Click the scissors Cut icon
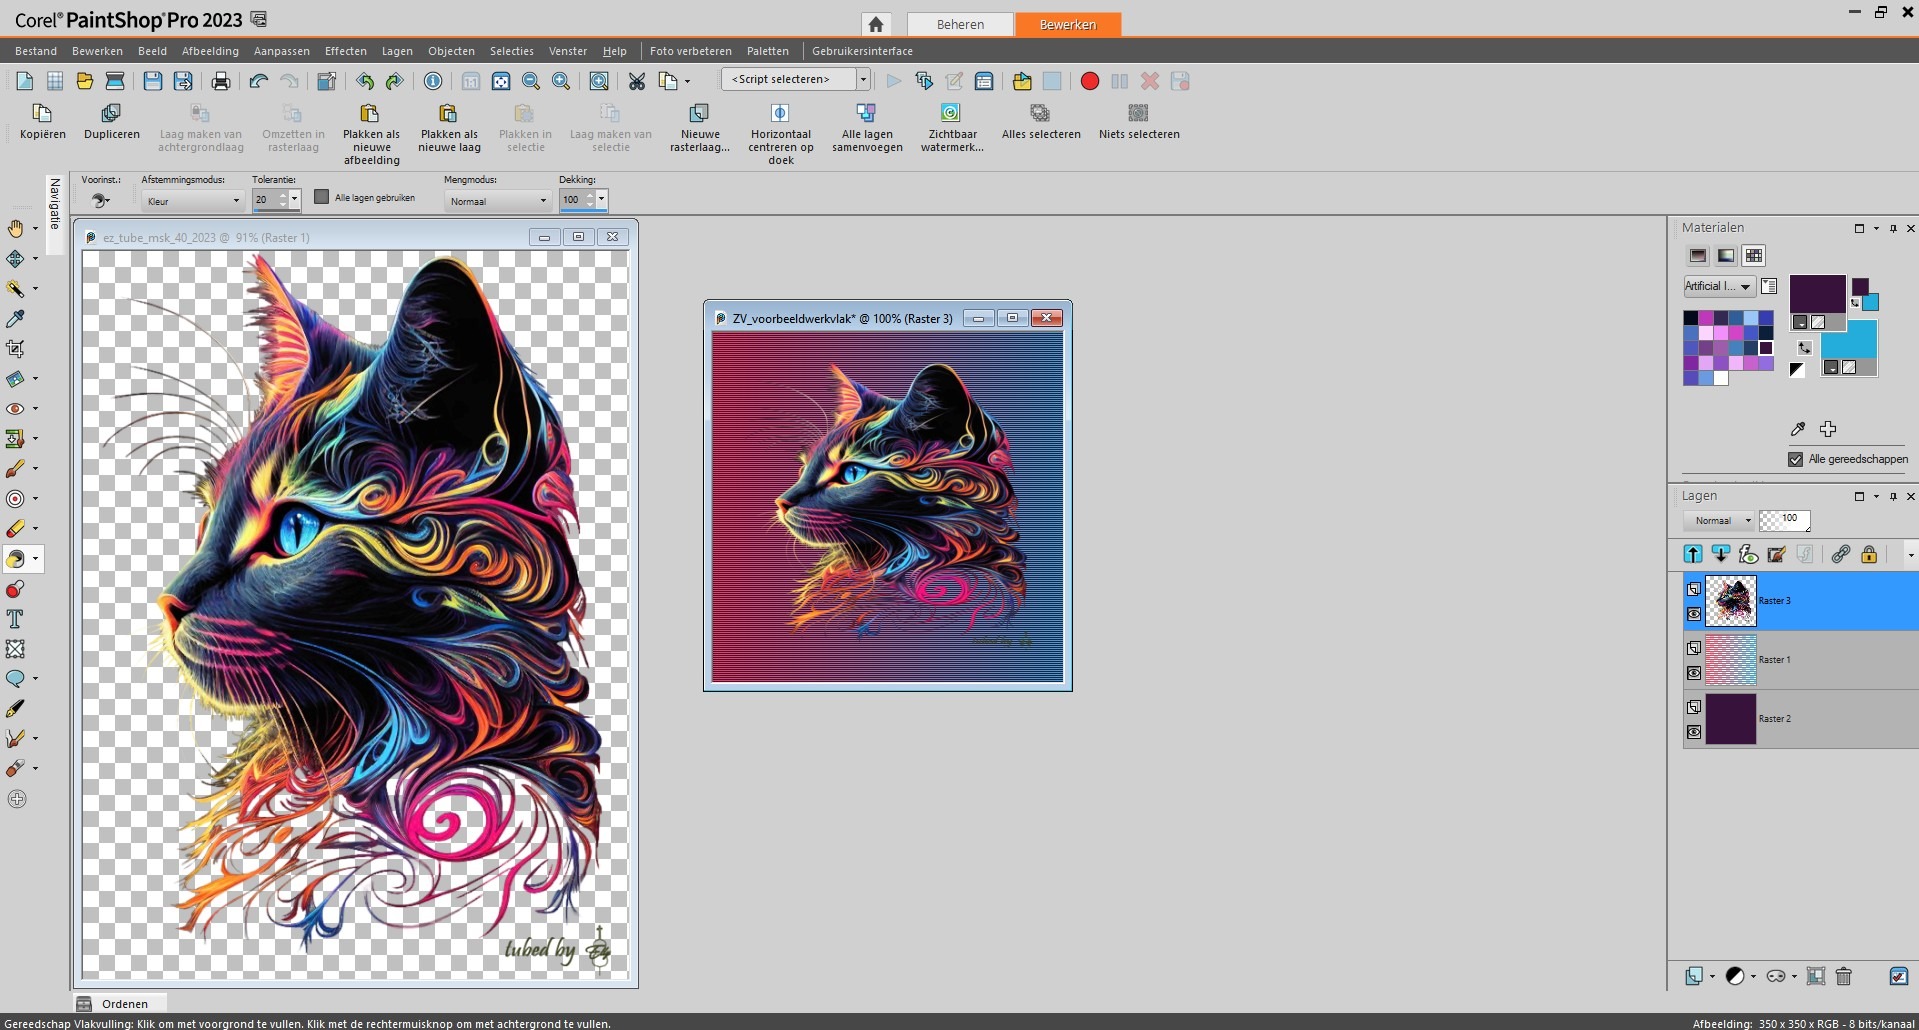Viewport: 1919px width, 1030px height. click(x=637, y=81)
